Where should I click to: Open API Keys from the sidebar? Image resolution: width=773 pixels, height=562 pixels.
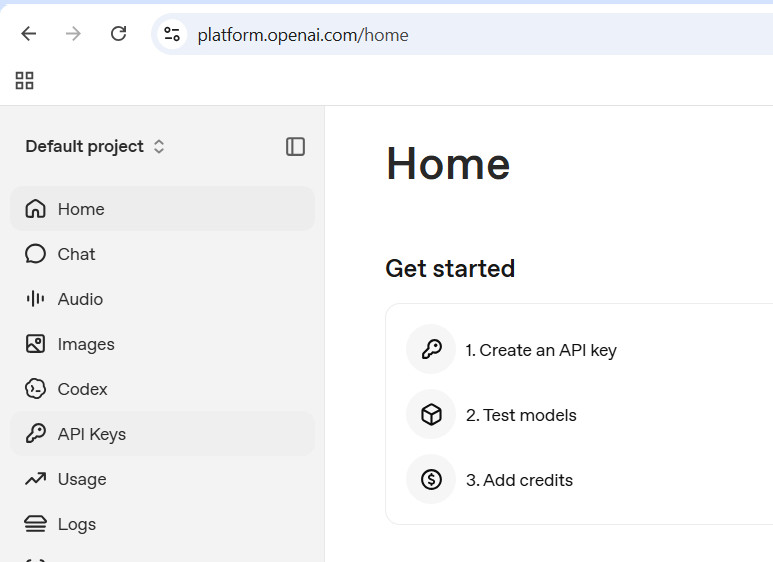(x=162, y=434)
